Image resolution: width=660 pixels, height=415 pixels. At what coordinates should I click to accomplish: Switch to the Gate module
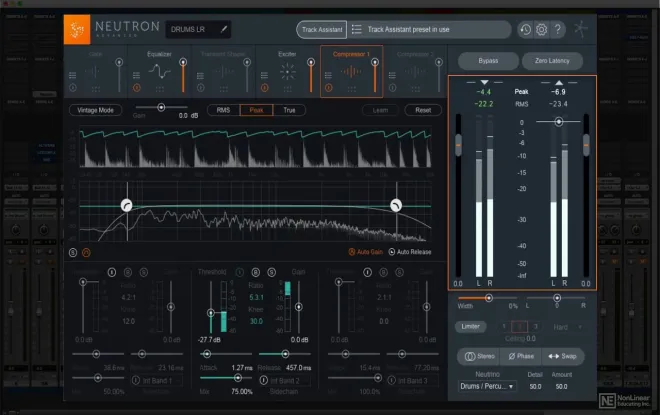tap(96, 72)
